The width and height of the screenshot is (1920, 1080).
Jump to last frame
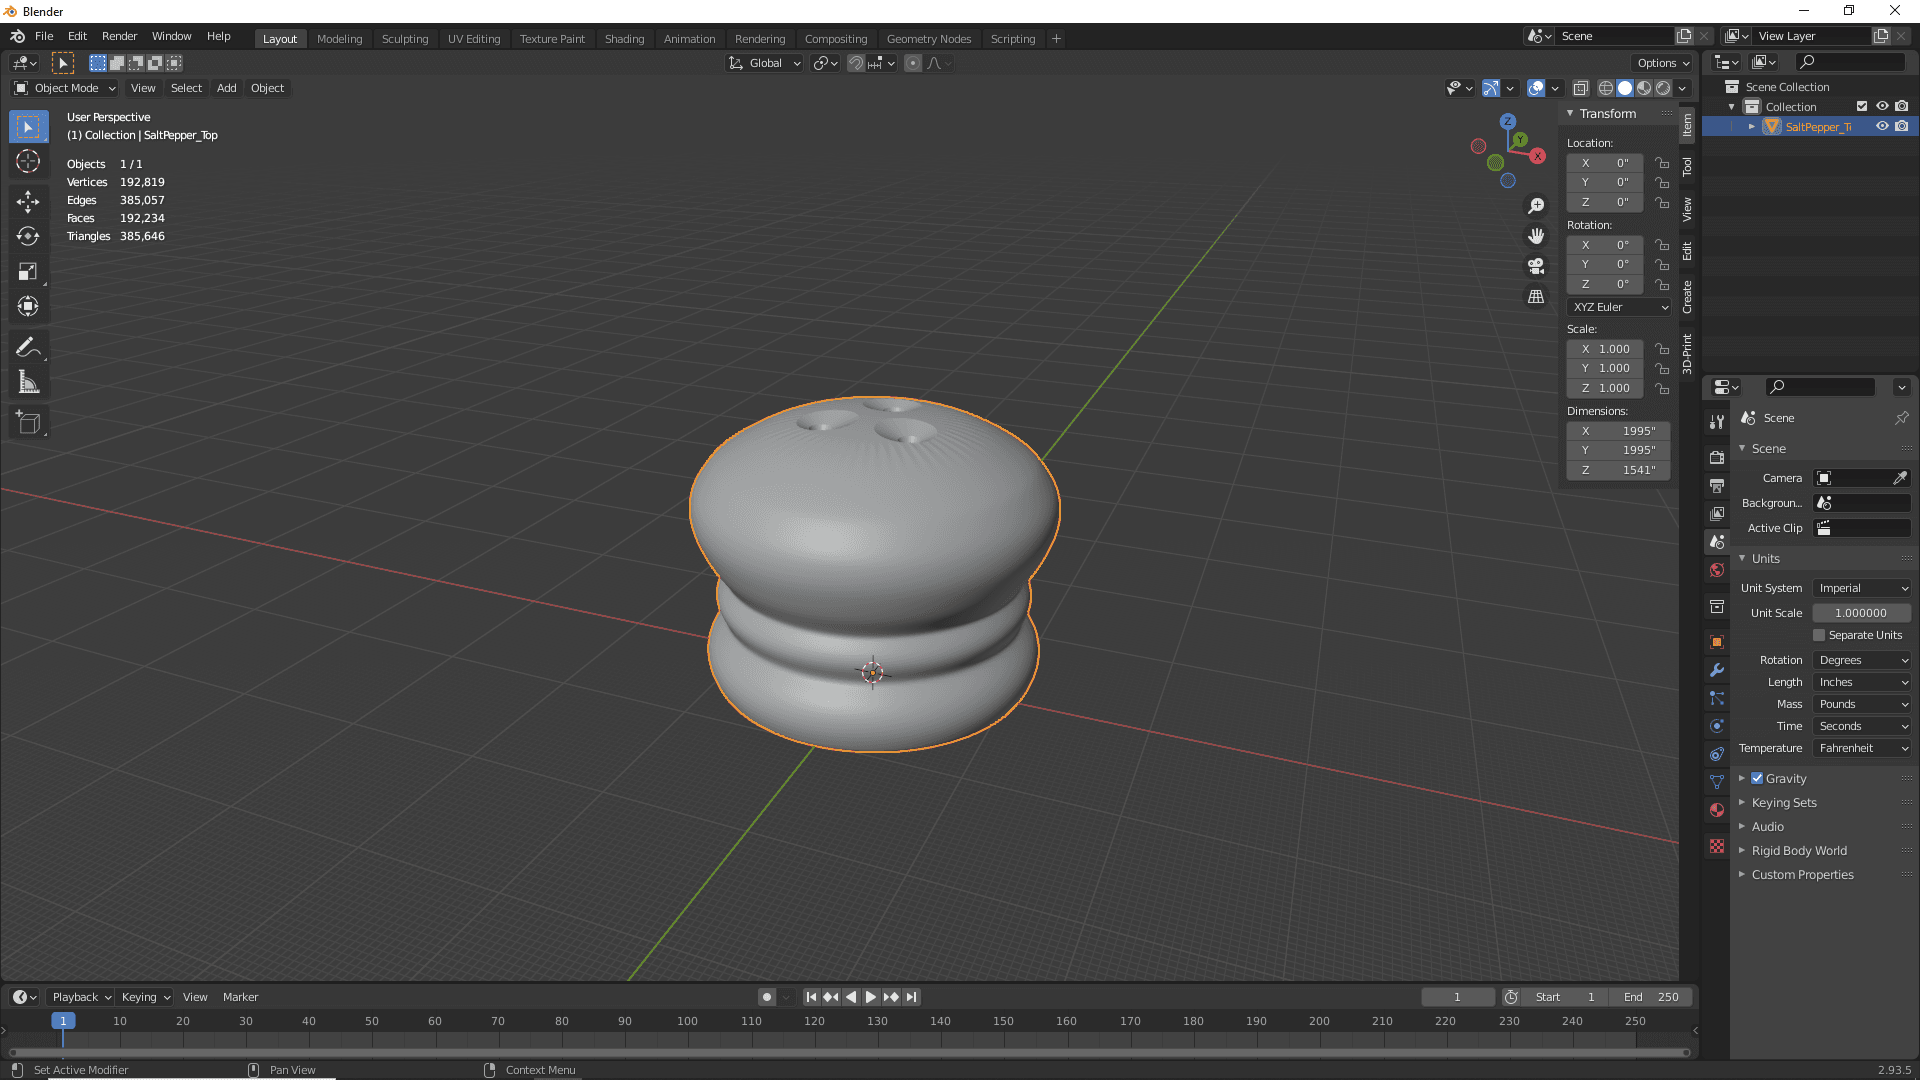911,997
